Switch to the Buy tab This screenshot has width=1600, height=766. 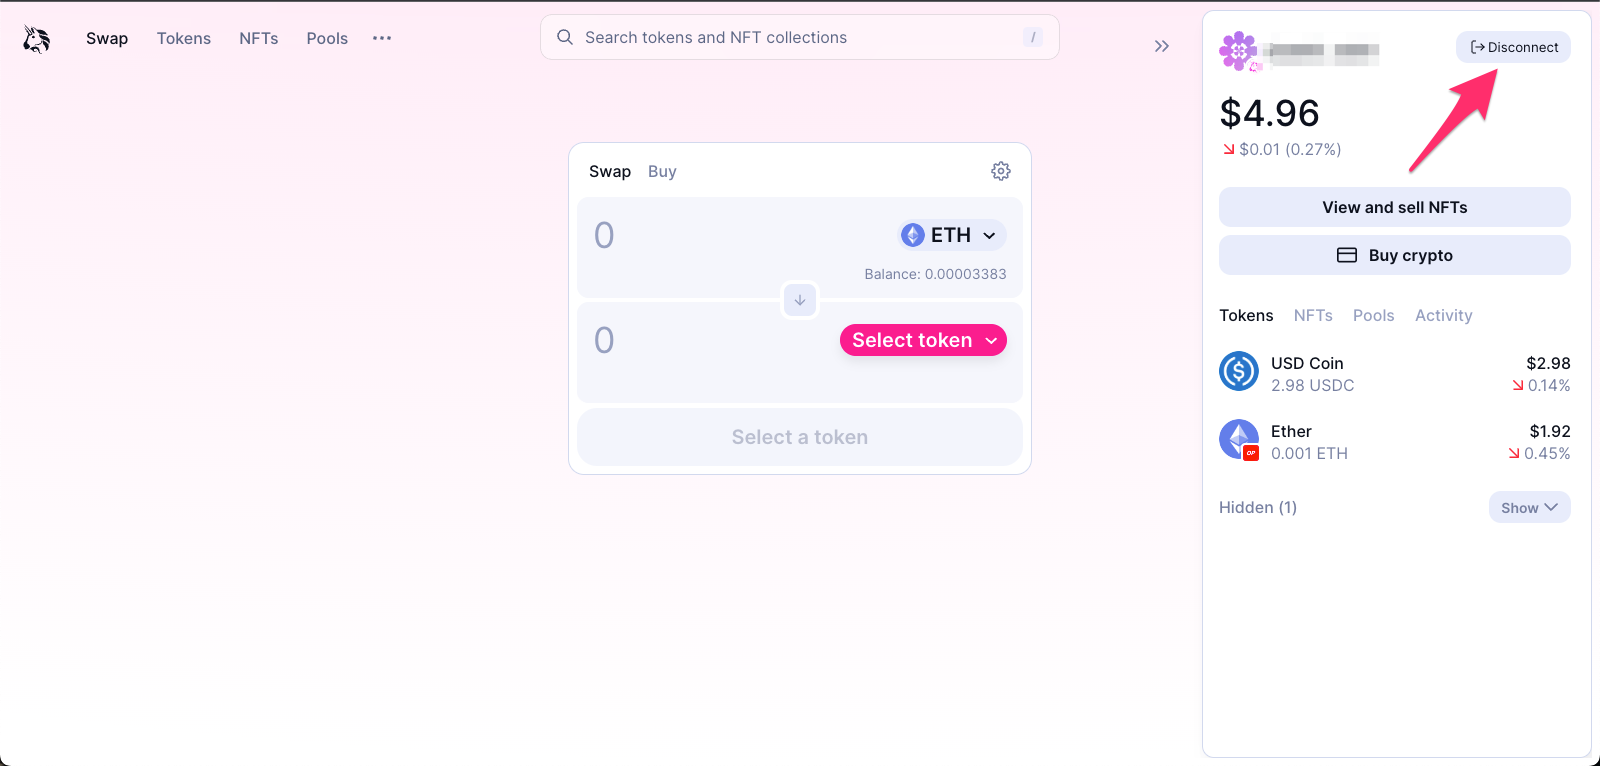pyautogui.click(x=662, y=171)
